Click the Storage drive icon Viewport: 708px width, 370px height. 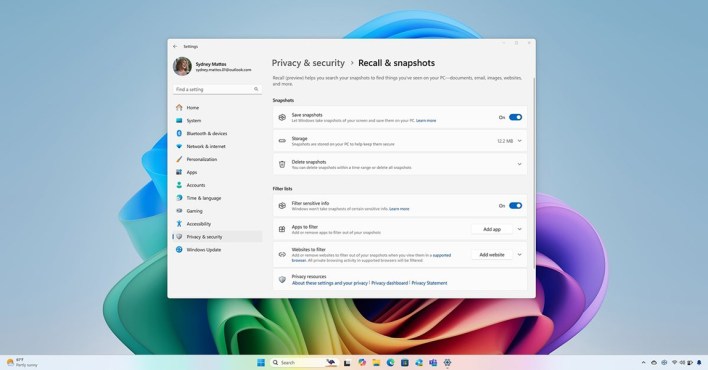click(282, 141)
